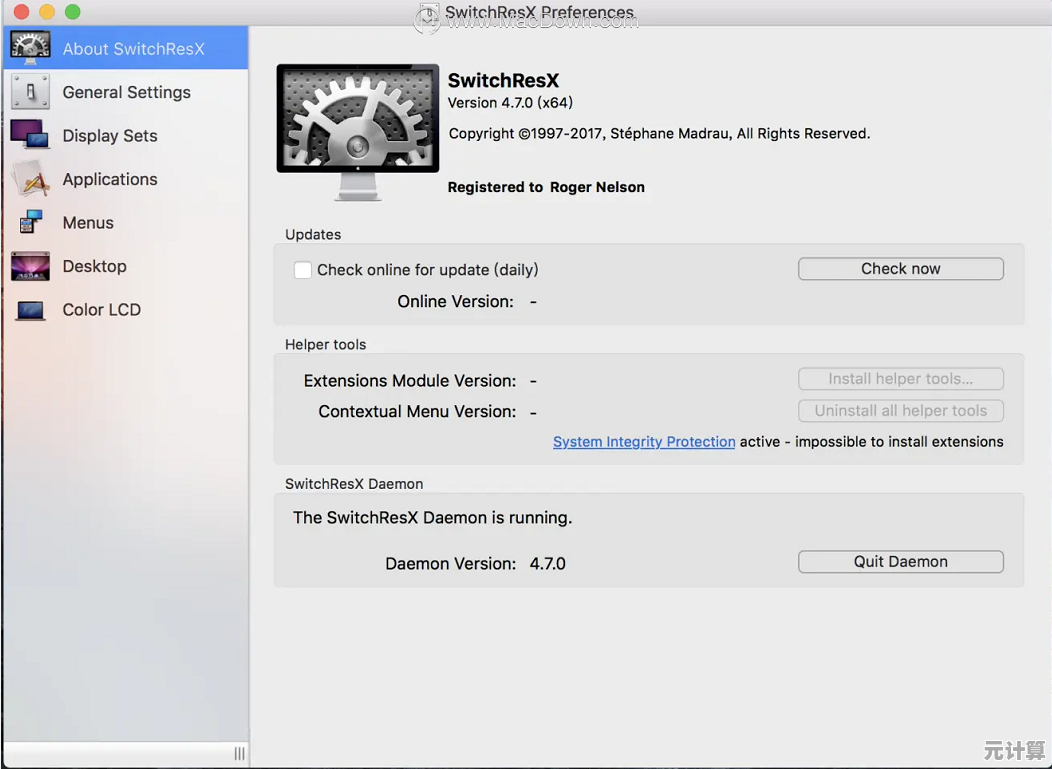This screenshot has width=1052, height=769.
Task: Click the sidebar resize handle at bottom
Action: point(239,753)
